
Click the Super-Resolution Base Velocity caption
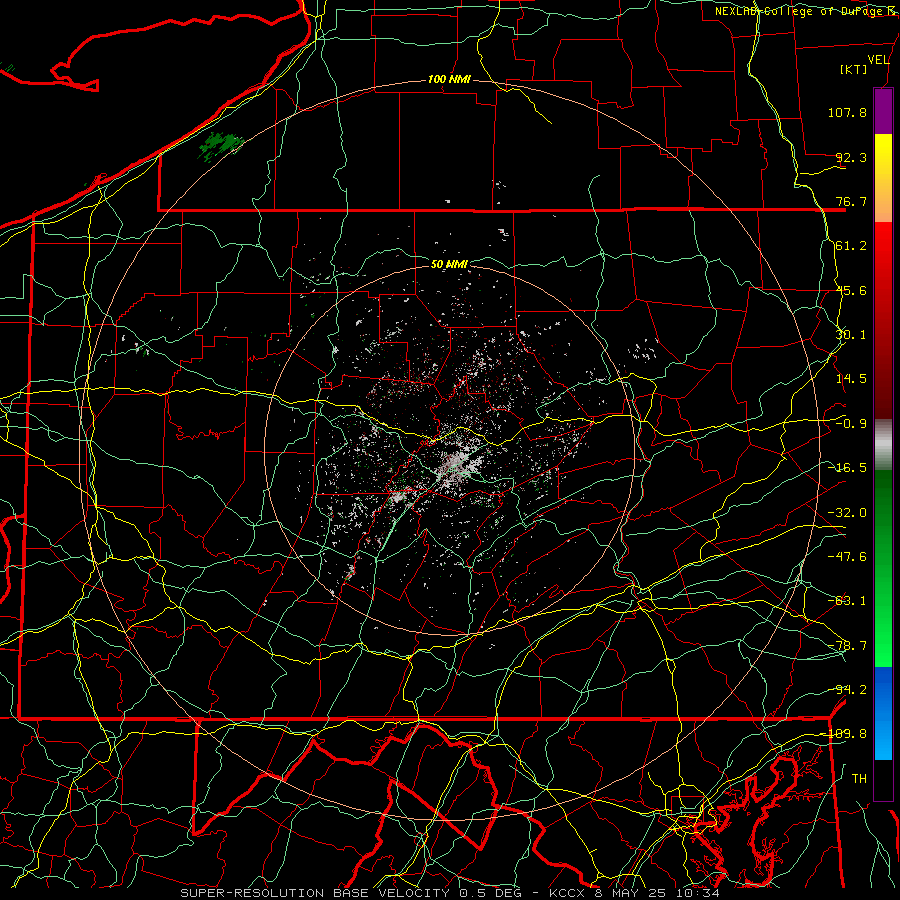pos(449,893)
